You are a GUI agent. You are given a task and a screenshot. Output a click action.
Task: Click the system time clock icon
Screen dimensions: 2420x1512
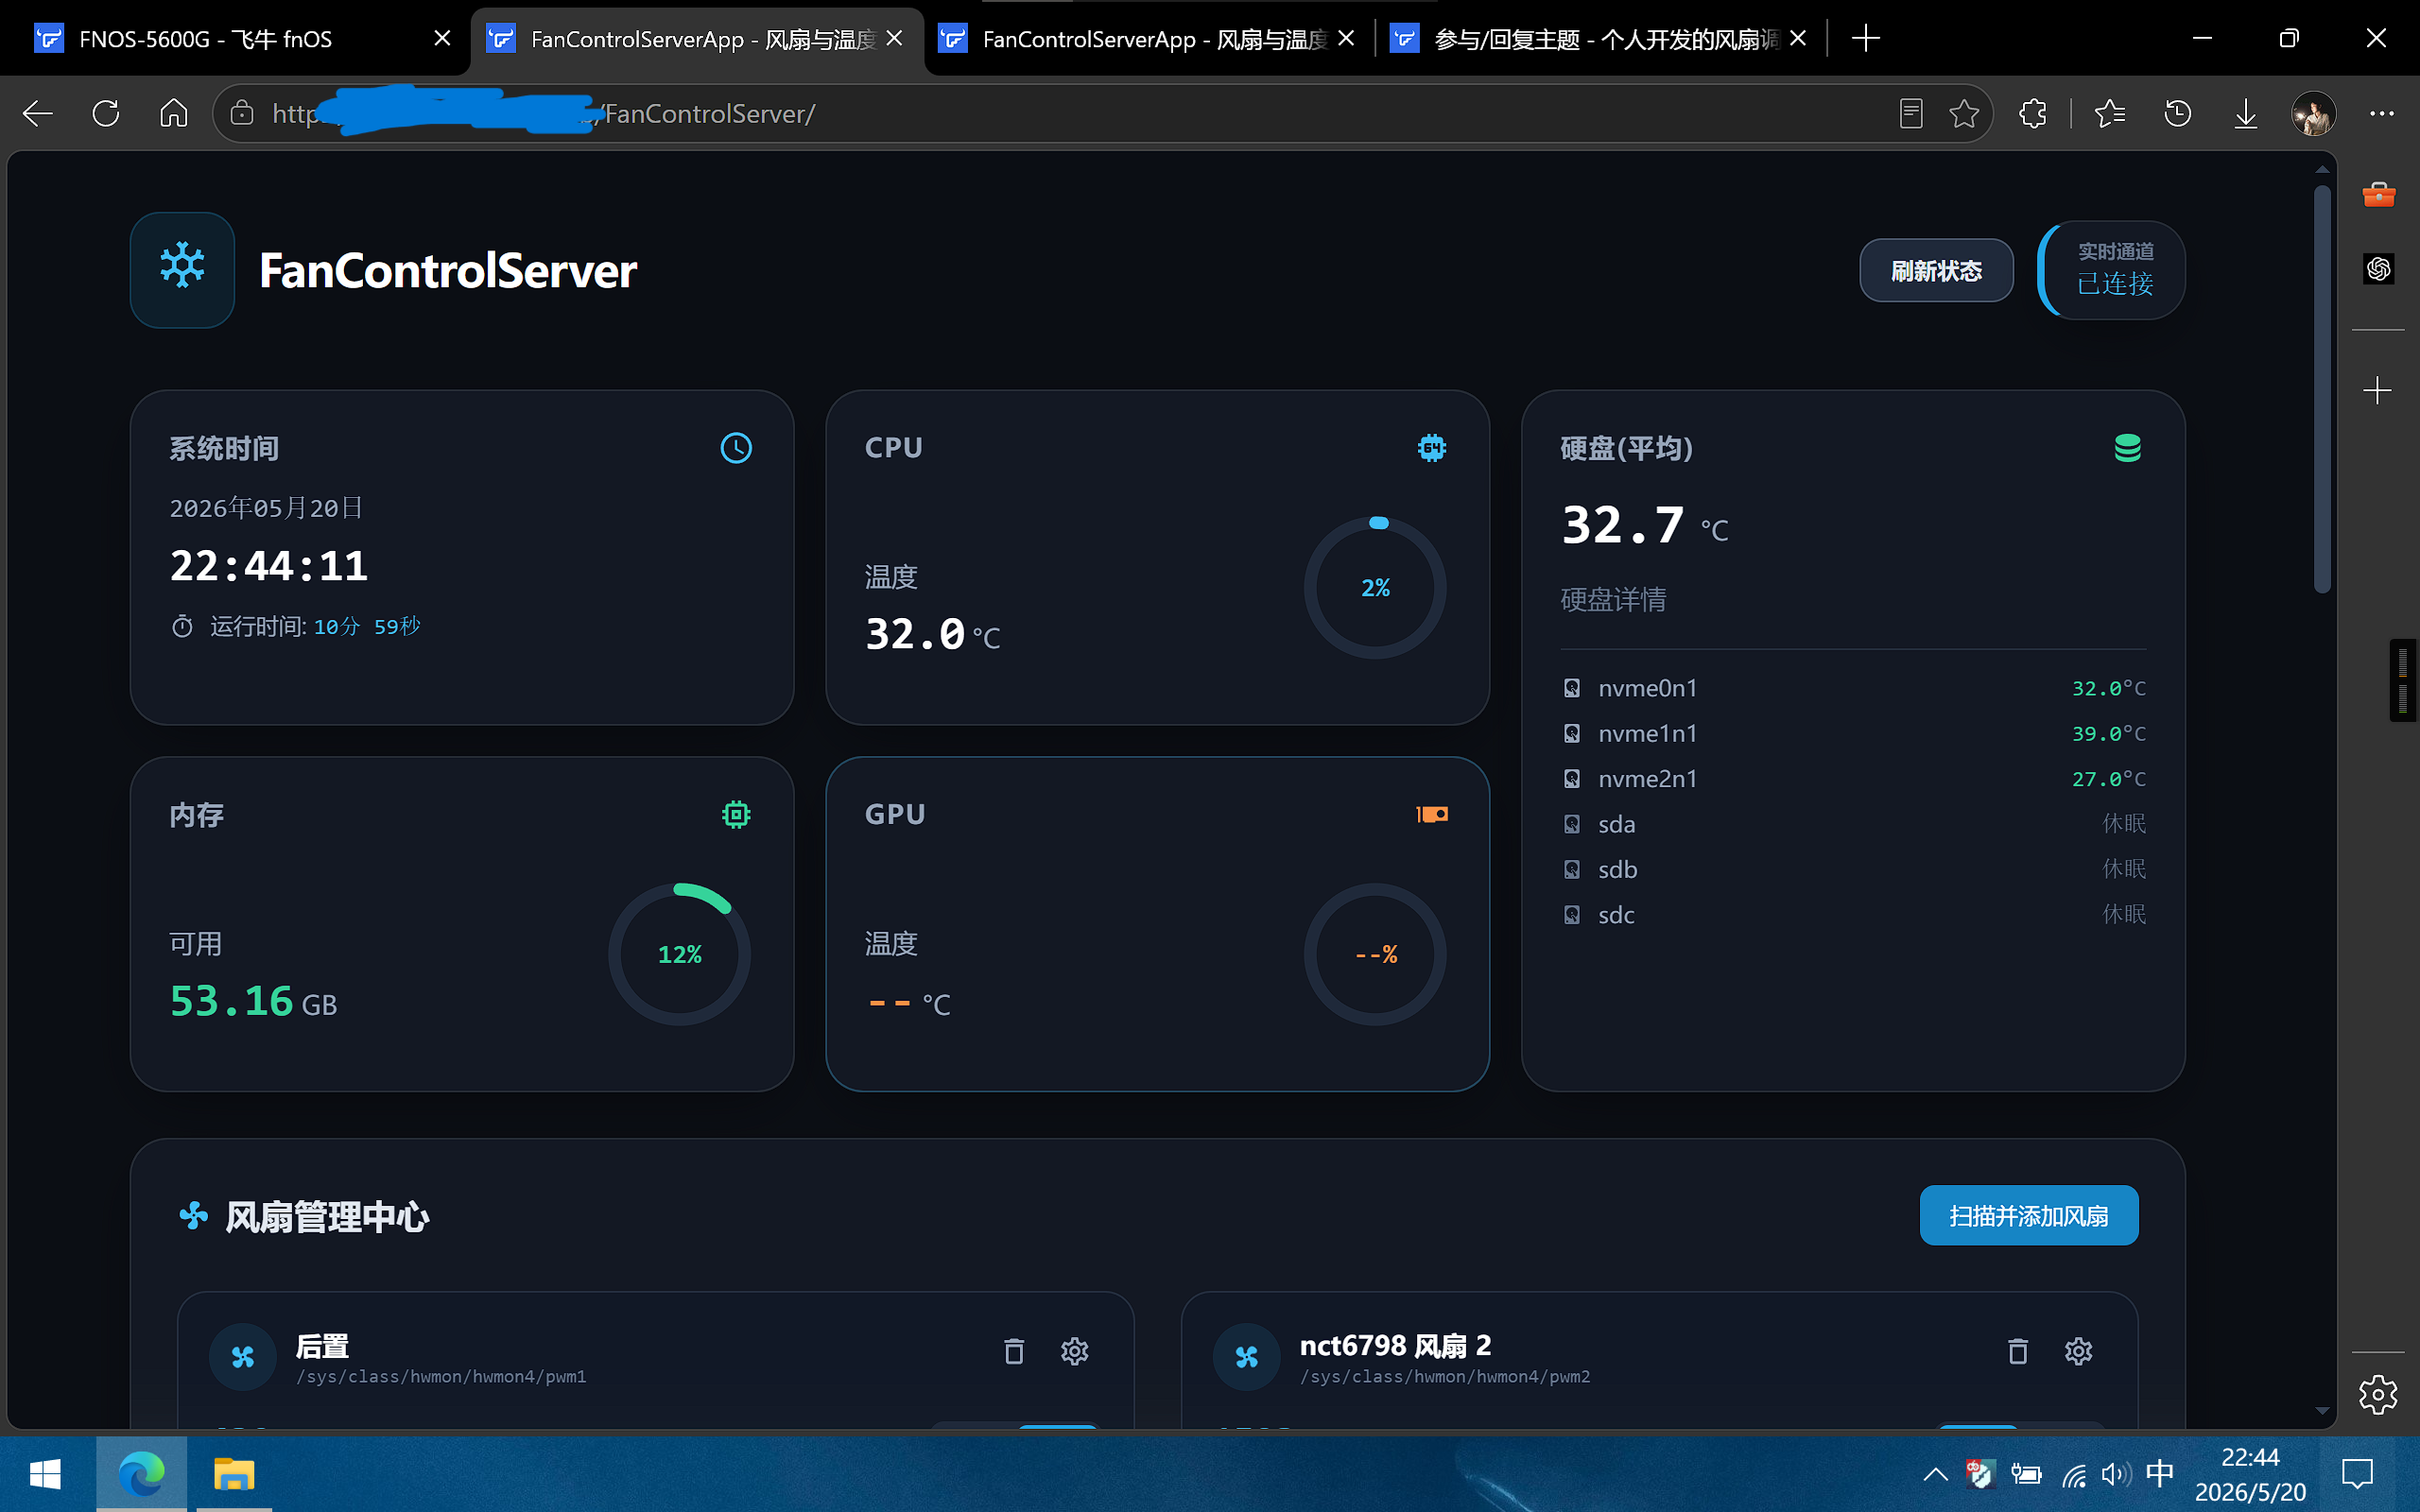tap(736, 448)
